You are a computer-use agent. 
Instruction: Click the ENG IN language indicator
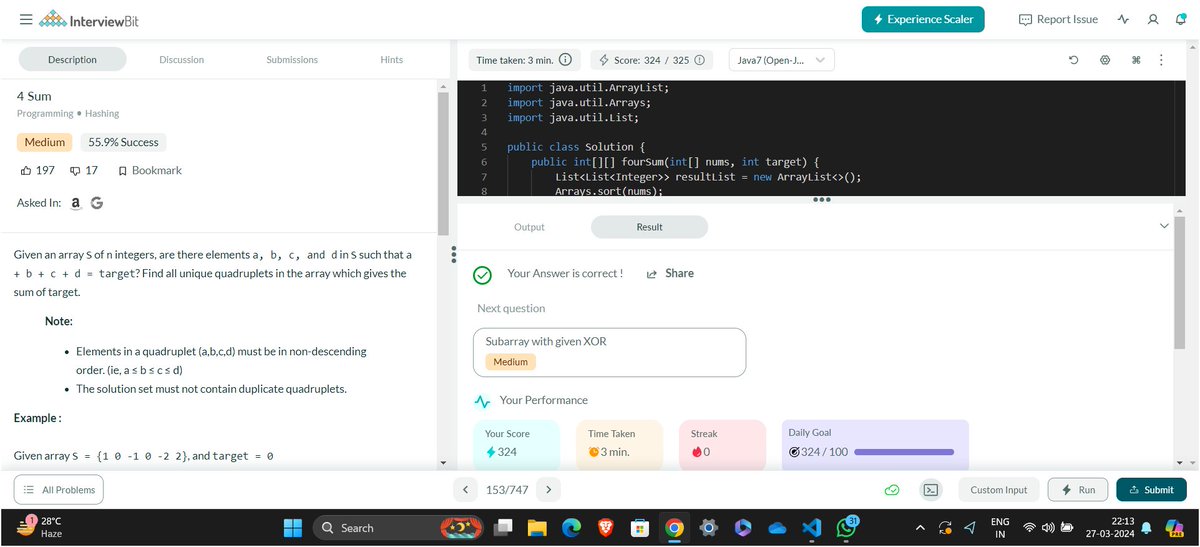pyautogui.click(x=1000, y=528)
